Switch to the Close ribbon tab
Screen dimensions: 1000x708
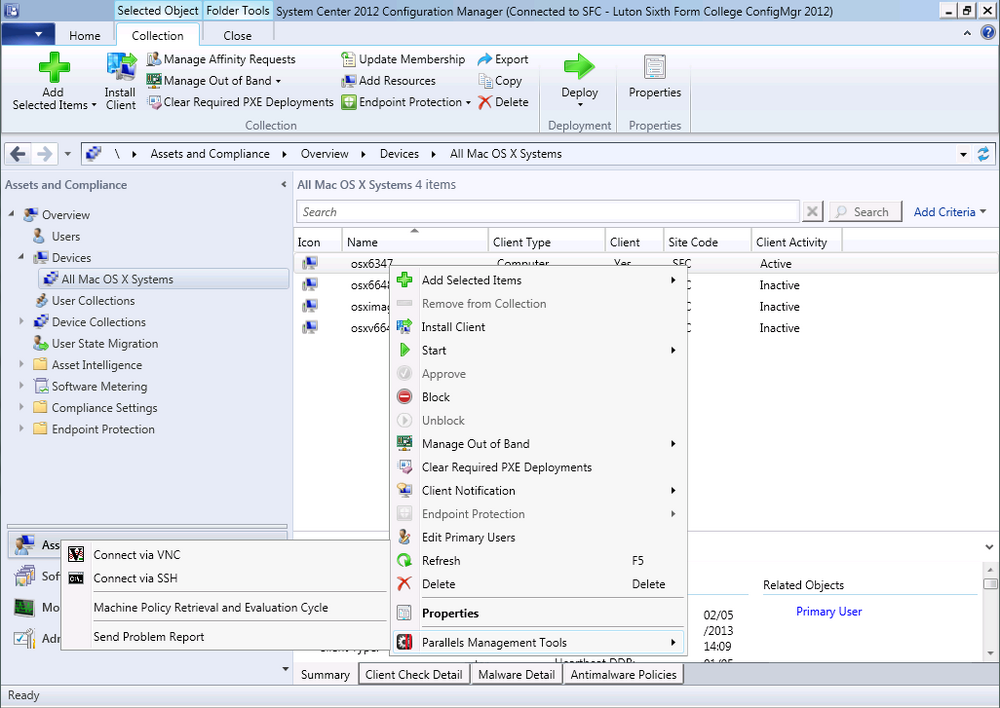click(x=237, y=36)
